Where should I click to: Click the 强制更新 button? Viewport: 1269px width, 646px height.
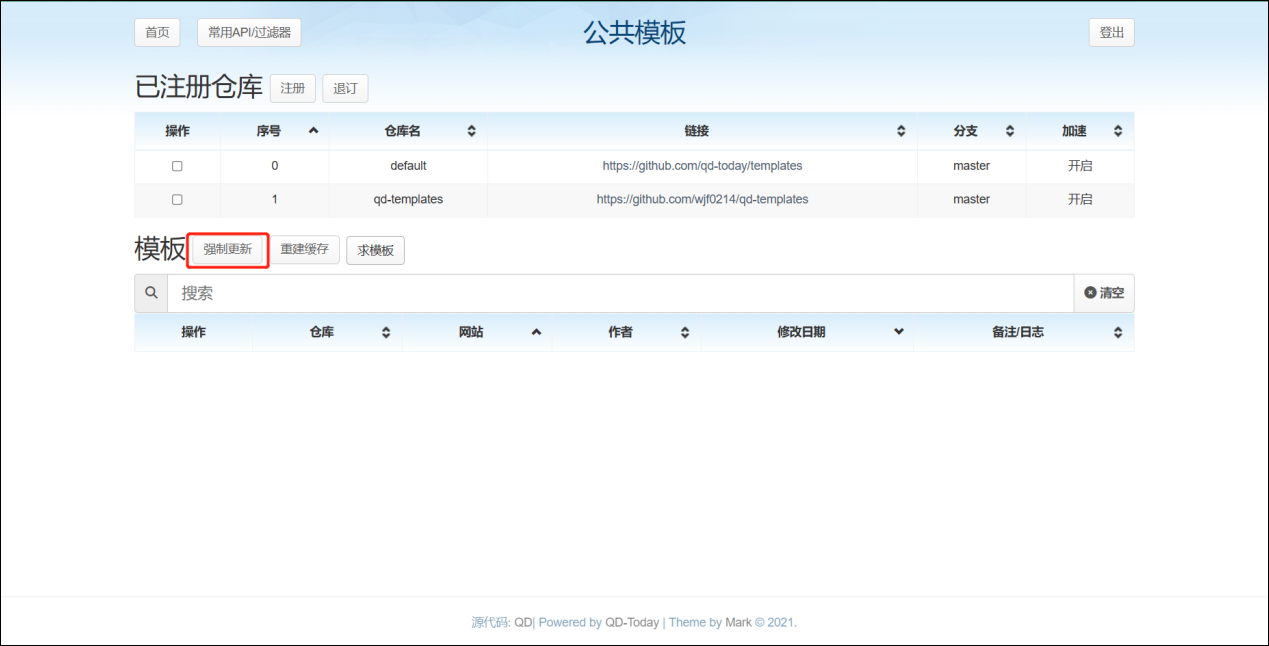pyautogui.click(x=228, y=249)
